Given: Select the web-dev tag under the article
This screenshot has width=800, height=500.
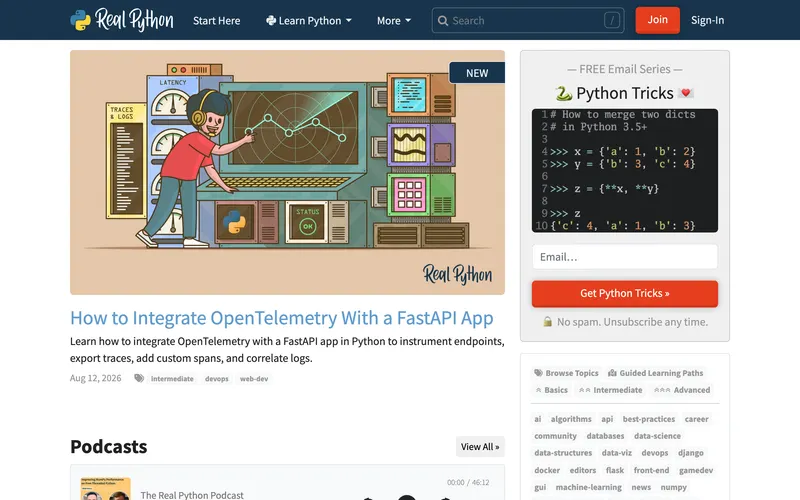Looking at the screenshot, I should coord(254,379).
